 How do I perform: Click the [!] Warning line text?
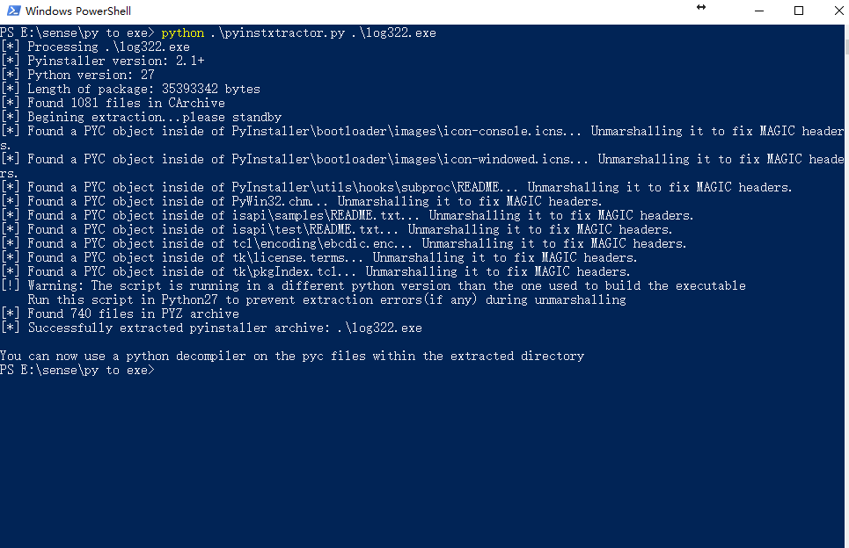pos(373,286)
